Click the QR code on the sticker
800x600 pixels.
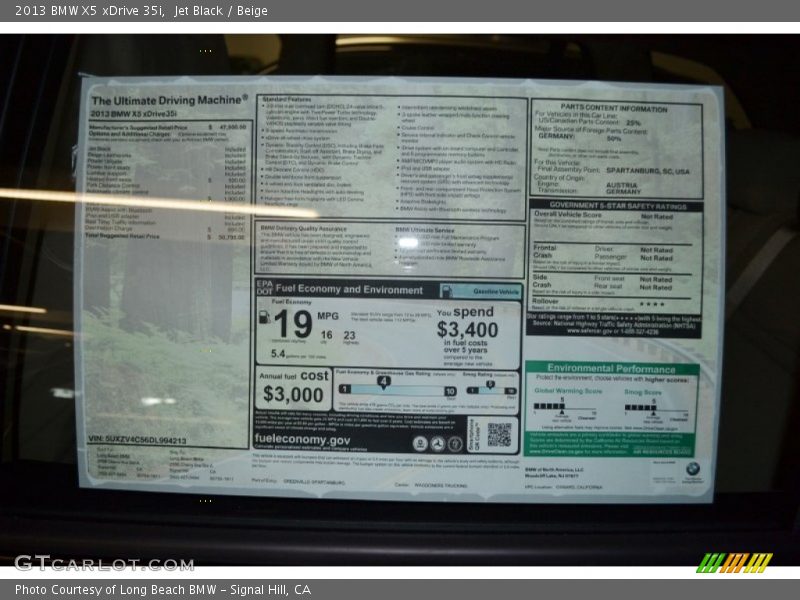coord(499,435)
